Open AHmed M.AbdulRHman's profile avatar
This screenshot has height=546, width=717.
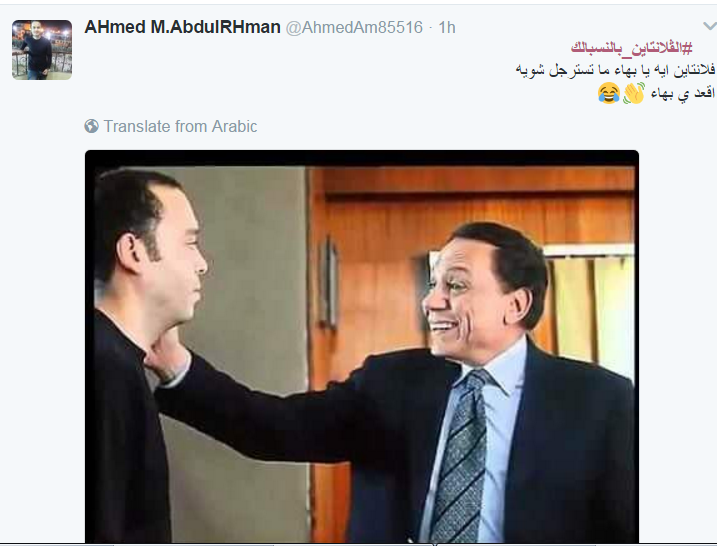coord(42,50)
